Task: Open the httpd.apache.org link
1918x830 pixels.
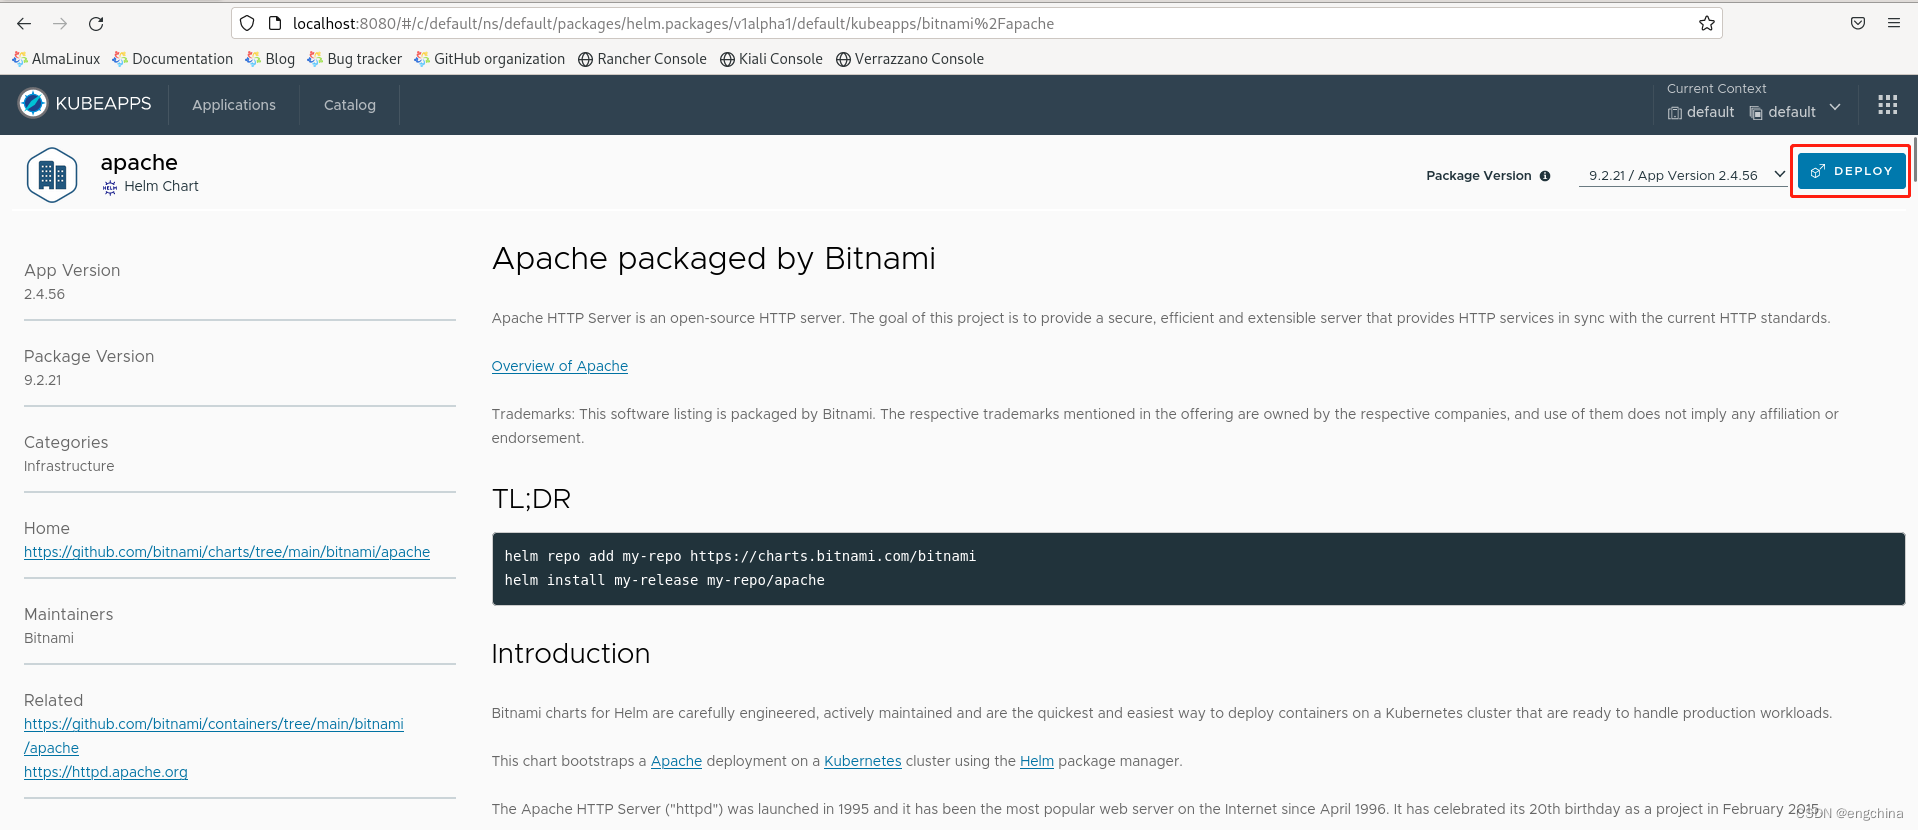Action: 106,772
